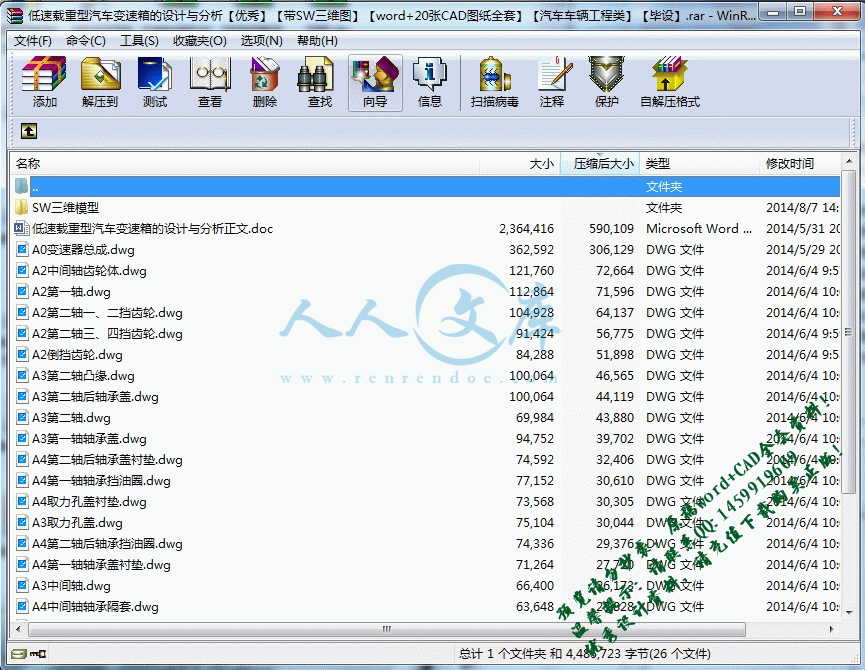Image resolution: width=865 pixels, height=670 pixels.
Task: Open the Wizard (向导) tool
Action: point(375,83)
